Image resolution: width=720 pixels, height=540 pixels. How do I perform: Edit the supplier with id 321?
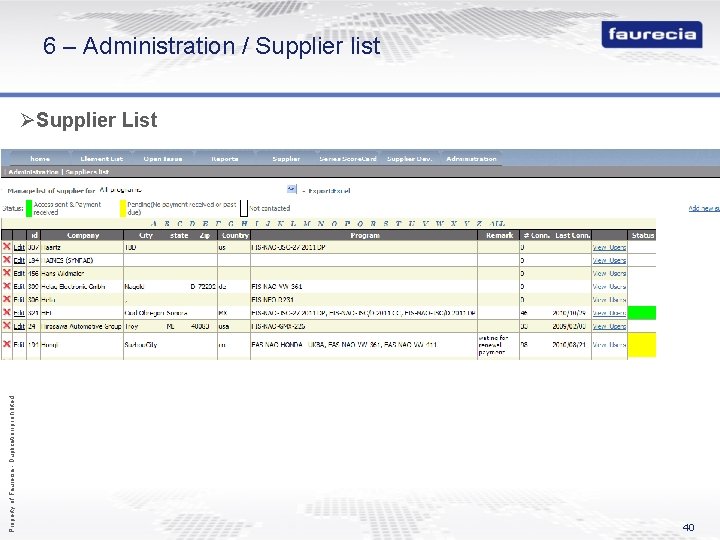[x=19, y=313]
